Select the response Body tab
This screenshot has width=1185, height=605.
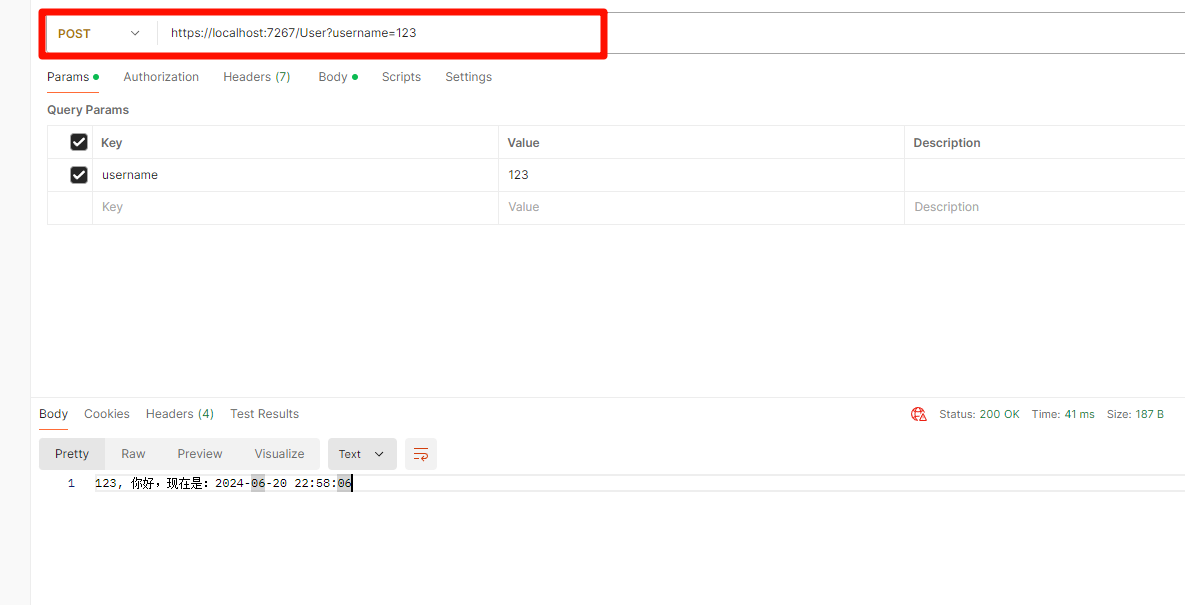[54, 414]
